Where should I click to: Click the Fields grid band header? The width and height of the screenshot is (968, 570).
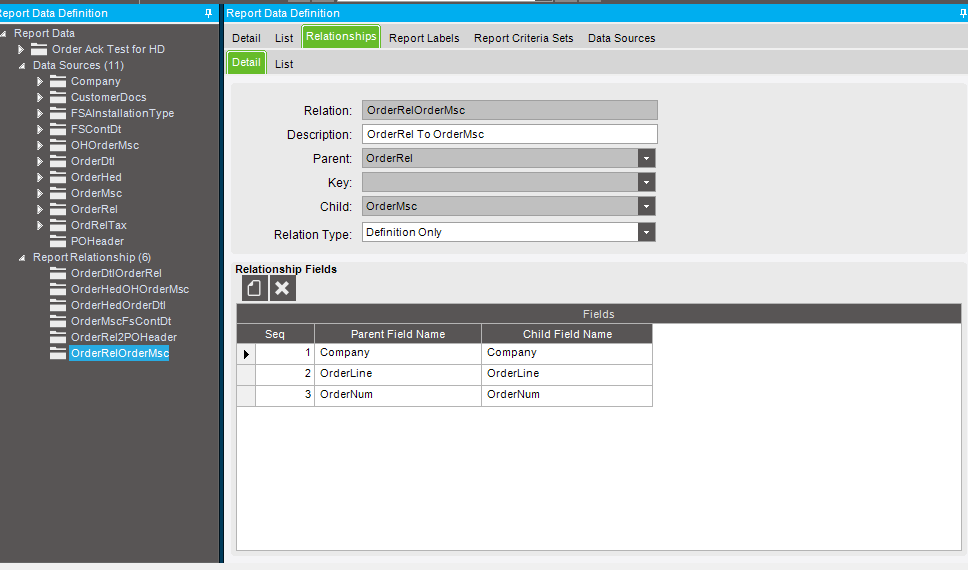[x=599, y=314]
